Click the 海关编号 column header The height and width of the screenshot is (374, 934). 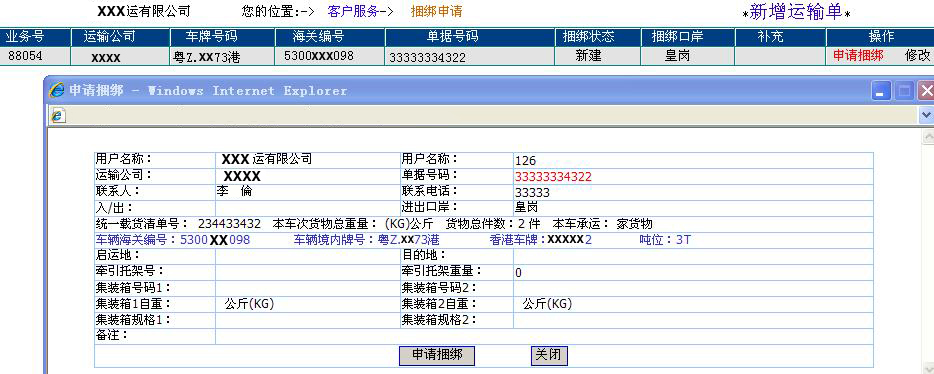330,37
